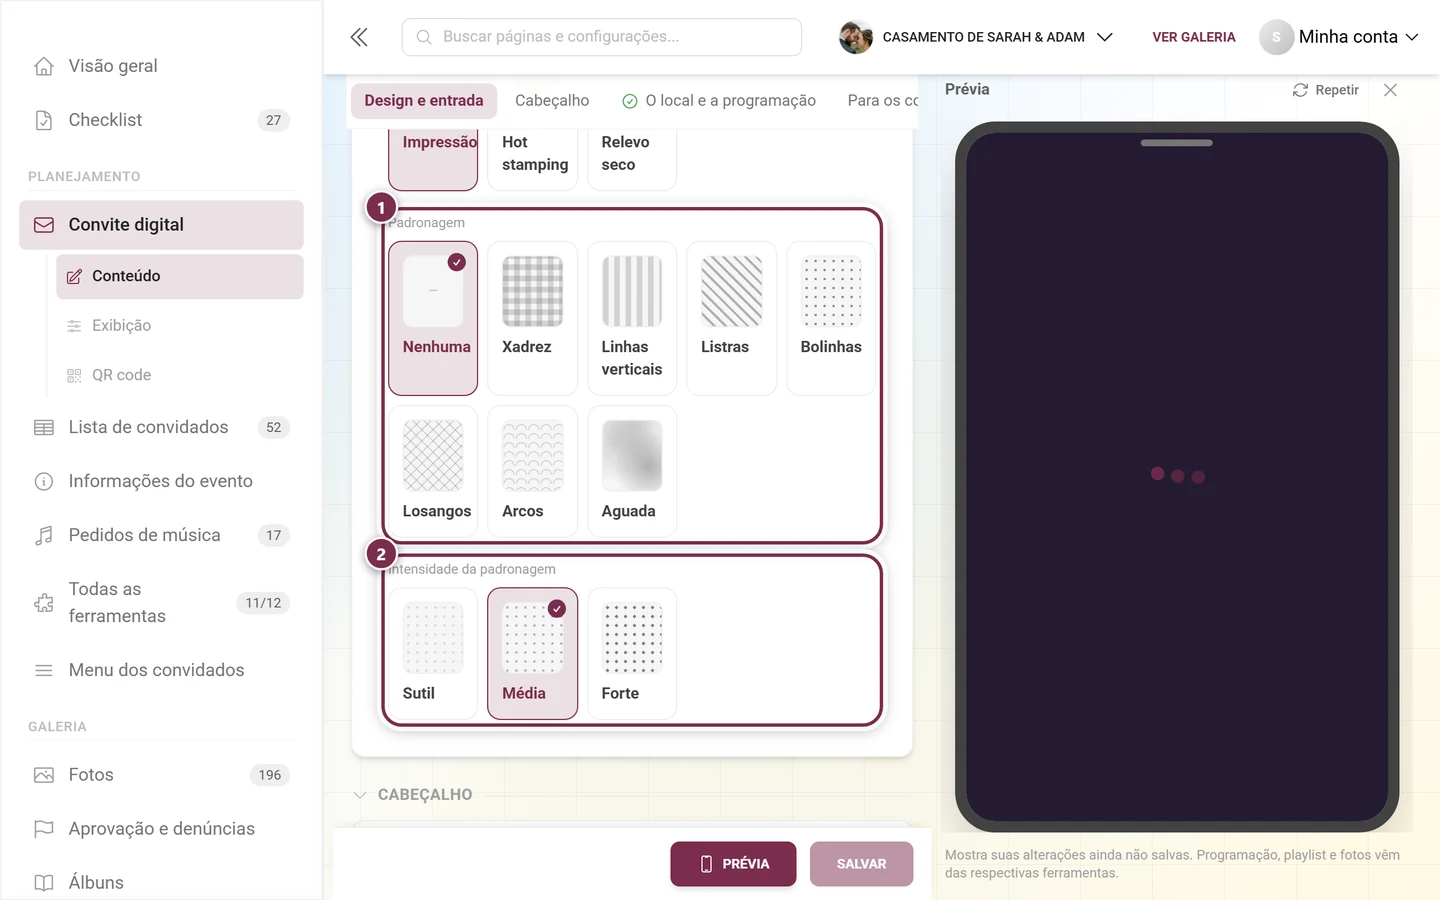Screen dimensions: 1440x900
Task: Click the Menu dos convidados hamburger icon
Action: (x=44, y=670)
